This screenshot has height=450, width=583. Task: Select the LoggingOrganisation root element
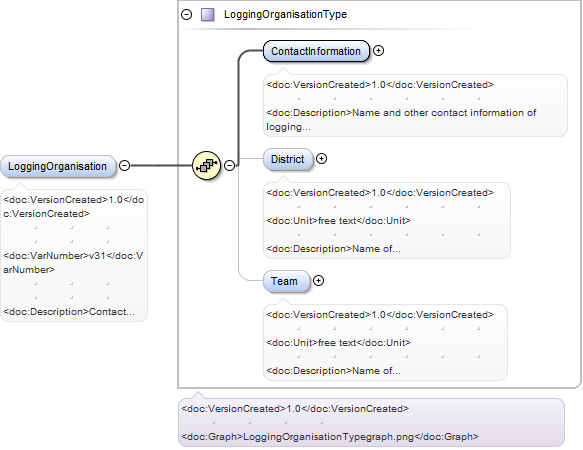[58, 166]
